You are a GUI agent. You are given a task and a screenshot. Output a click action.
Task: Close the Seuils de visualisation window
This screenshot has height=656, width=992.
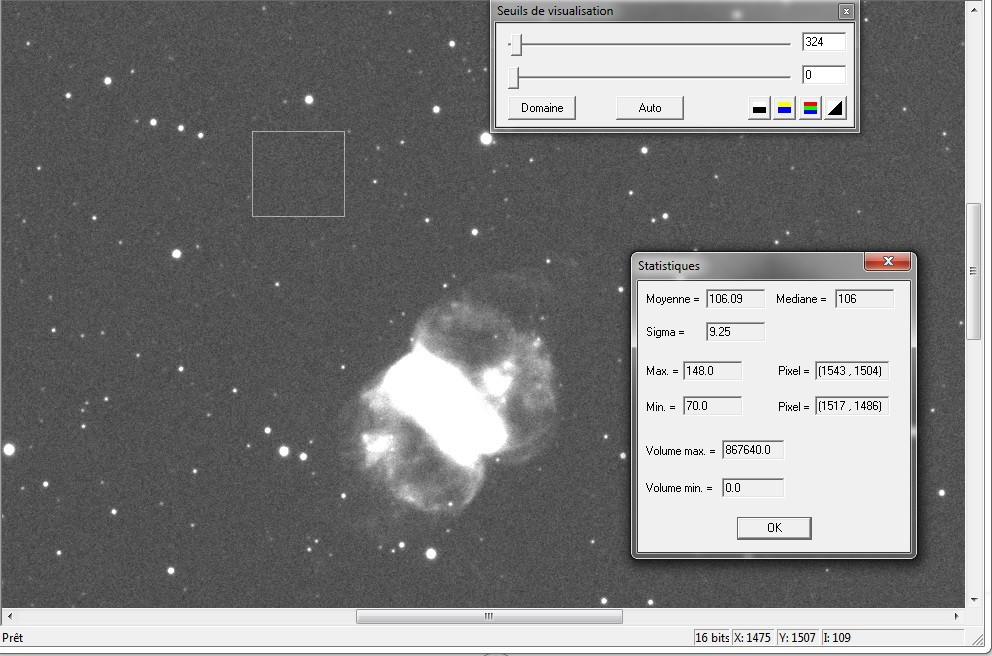846,11
